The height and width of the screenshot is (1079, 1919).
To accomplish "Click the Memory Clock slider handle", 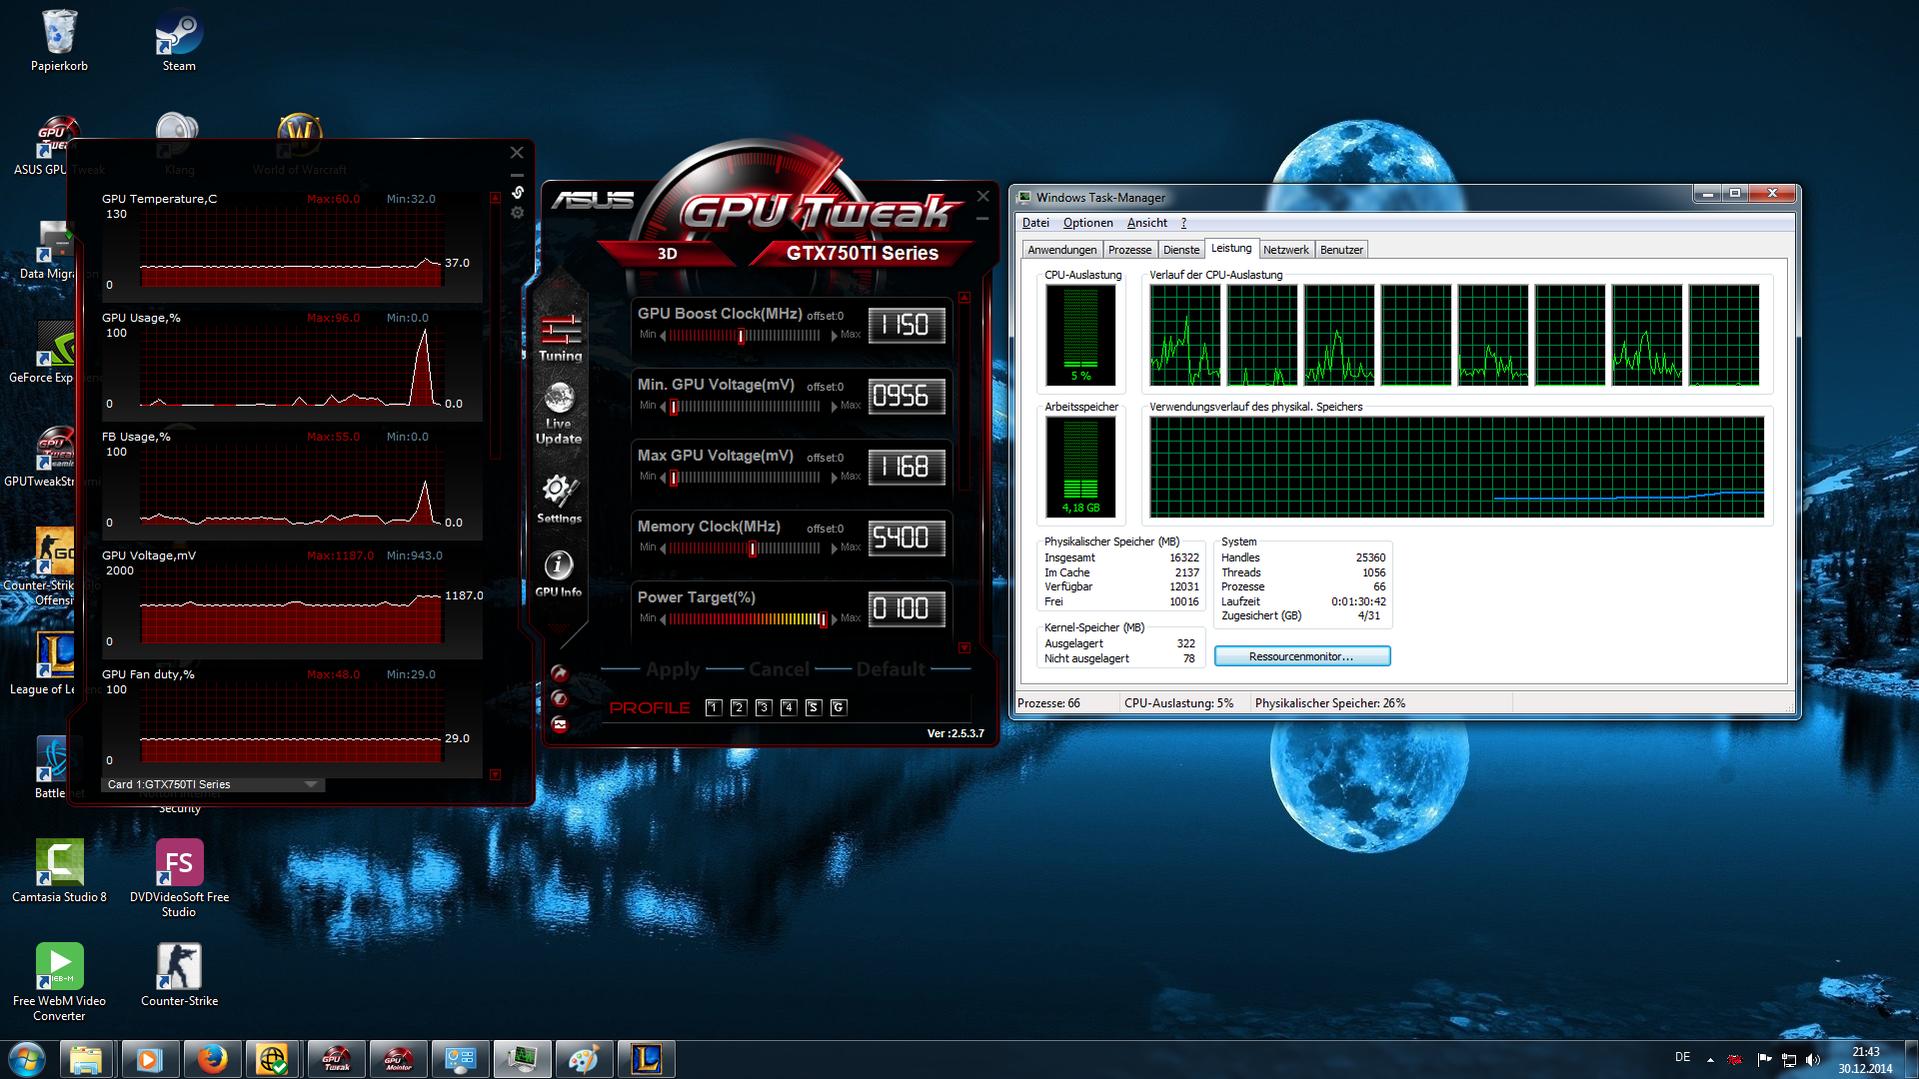I will click(x=752, y=548).
